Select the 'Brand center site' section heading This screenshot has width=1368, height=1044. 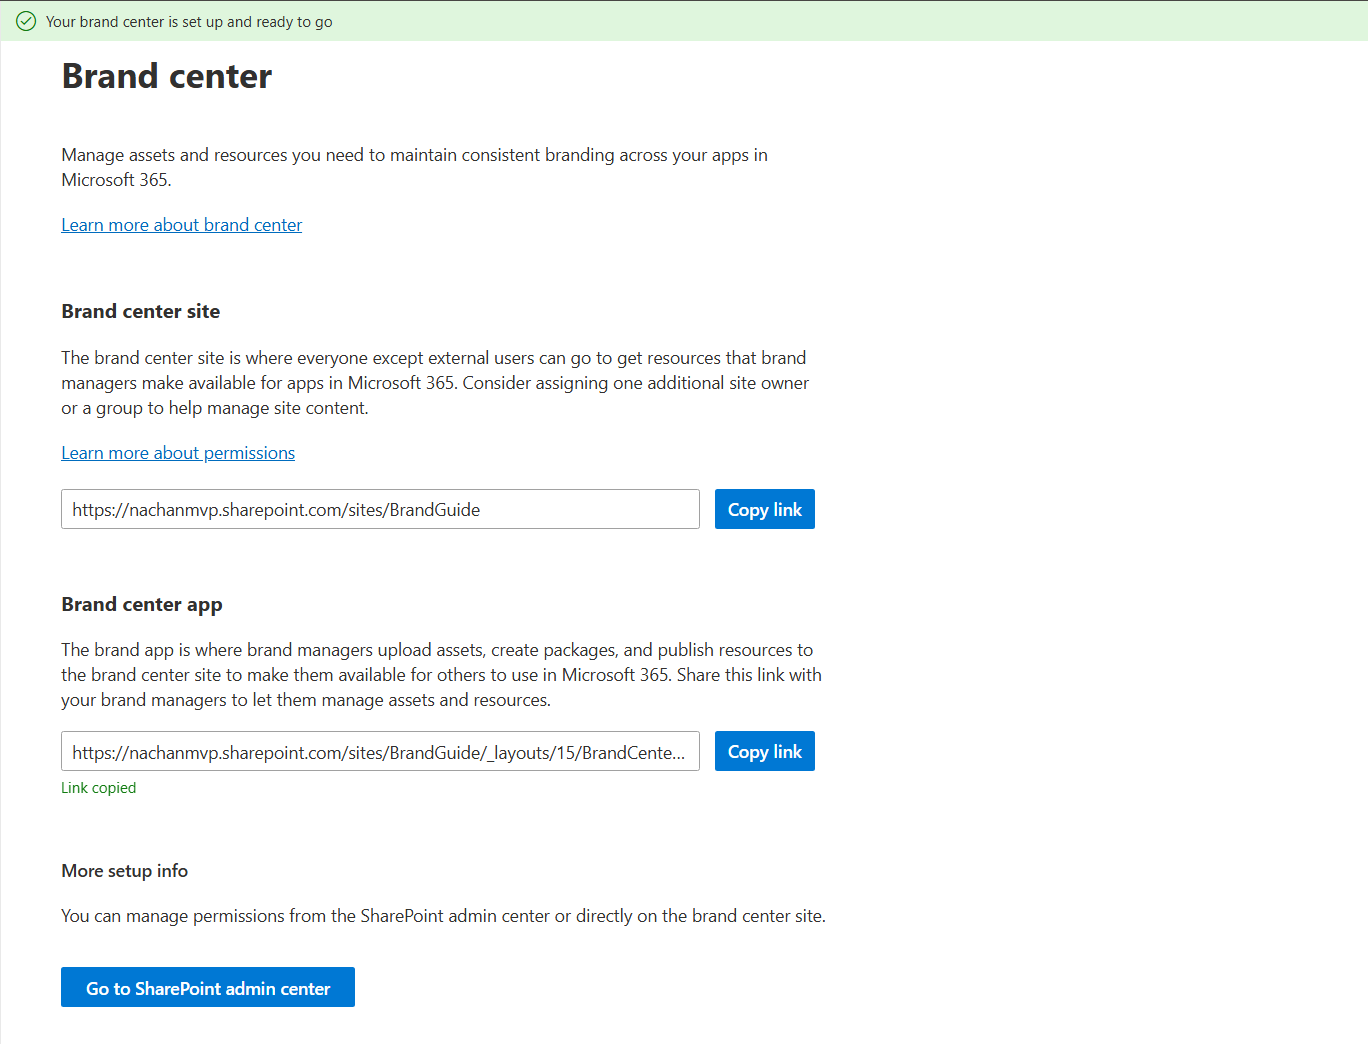140,311
